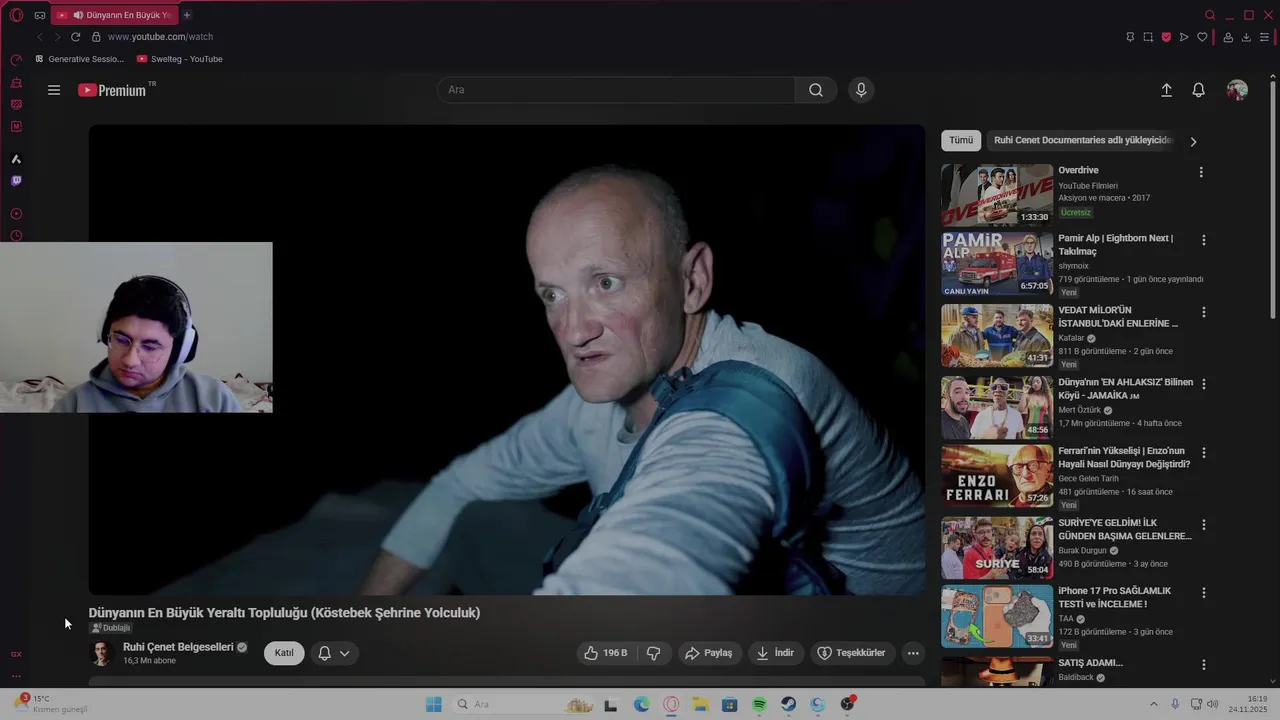1280x720 pixels.
Task: Click the www.youtube.com/watch address bar
Action: tap(160, 37)
